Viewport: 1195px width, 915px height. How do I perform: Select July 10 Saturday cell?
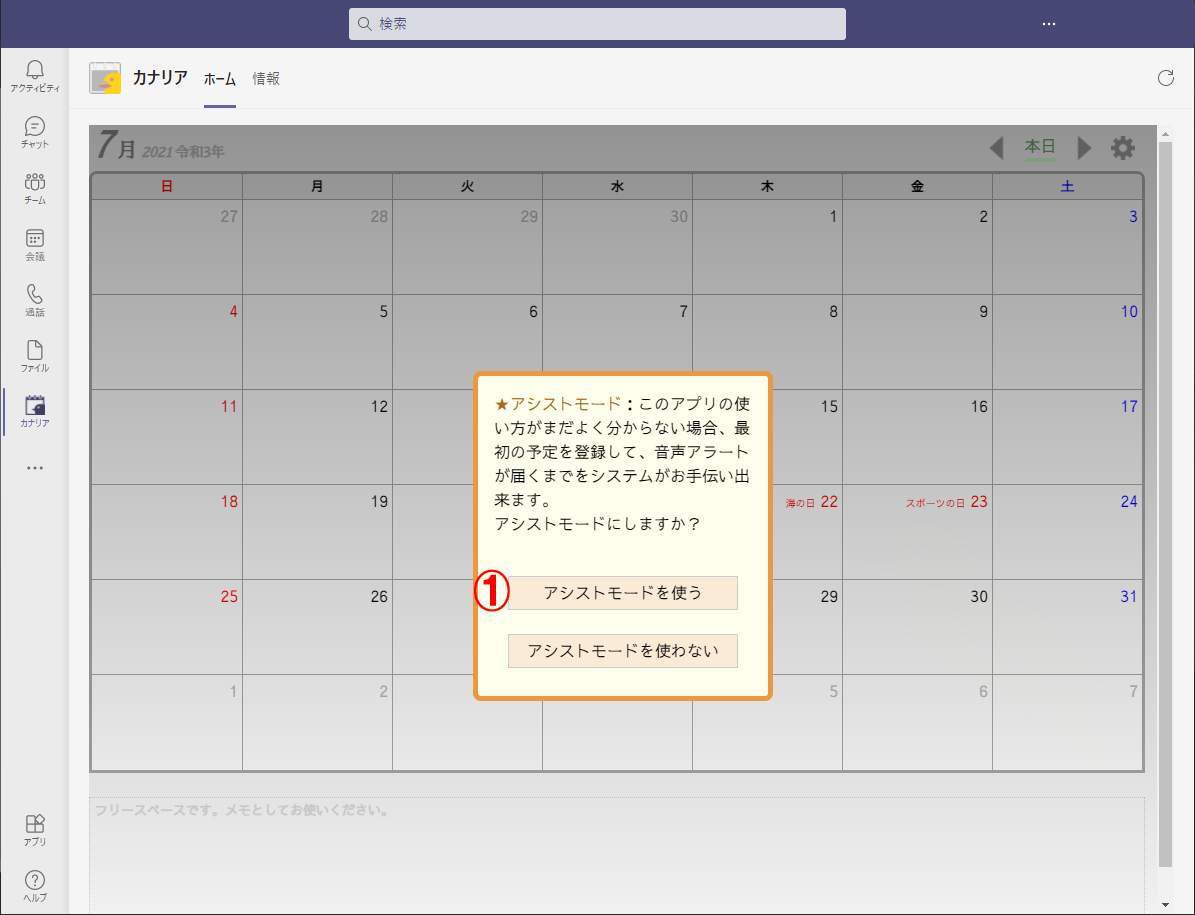1068,342
